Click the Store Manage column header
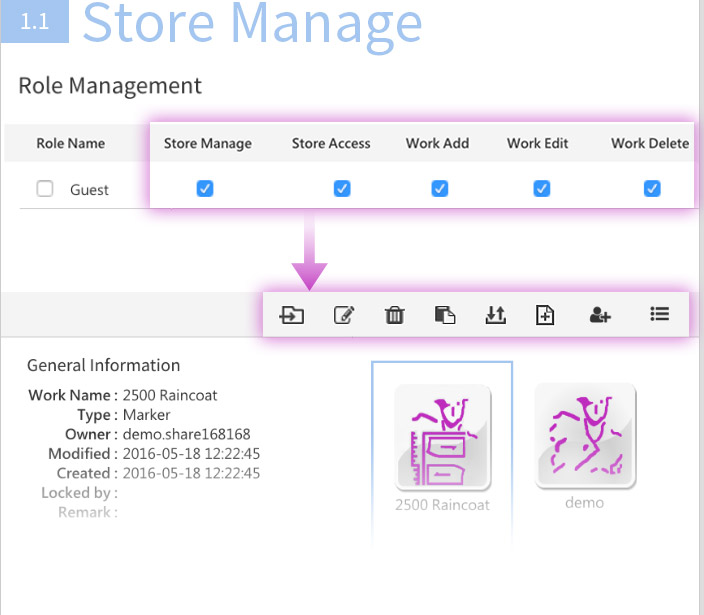This screenshot has height=615, width=704. coord(208,143)
